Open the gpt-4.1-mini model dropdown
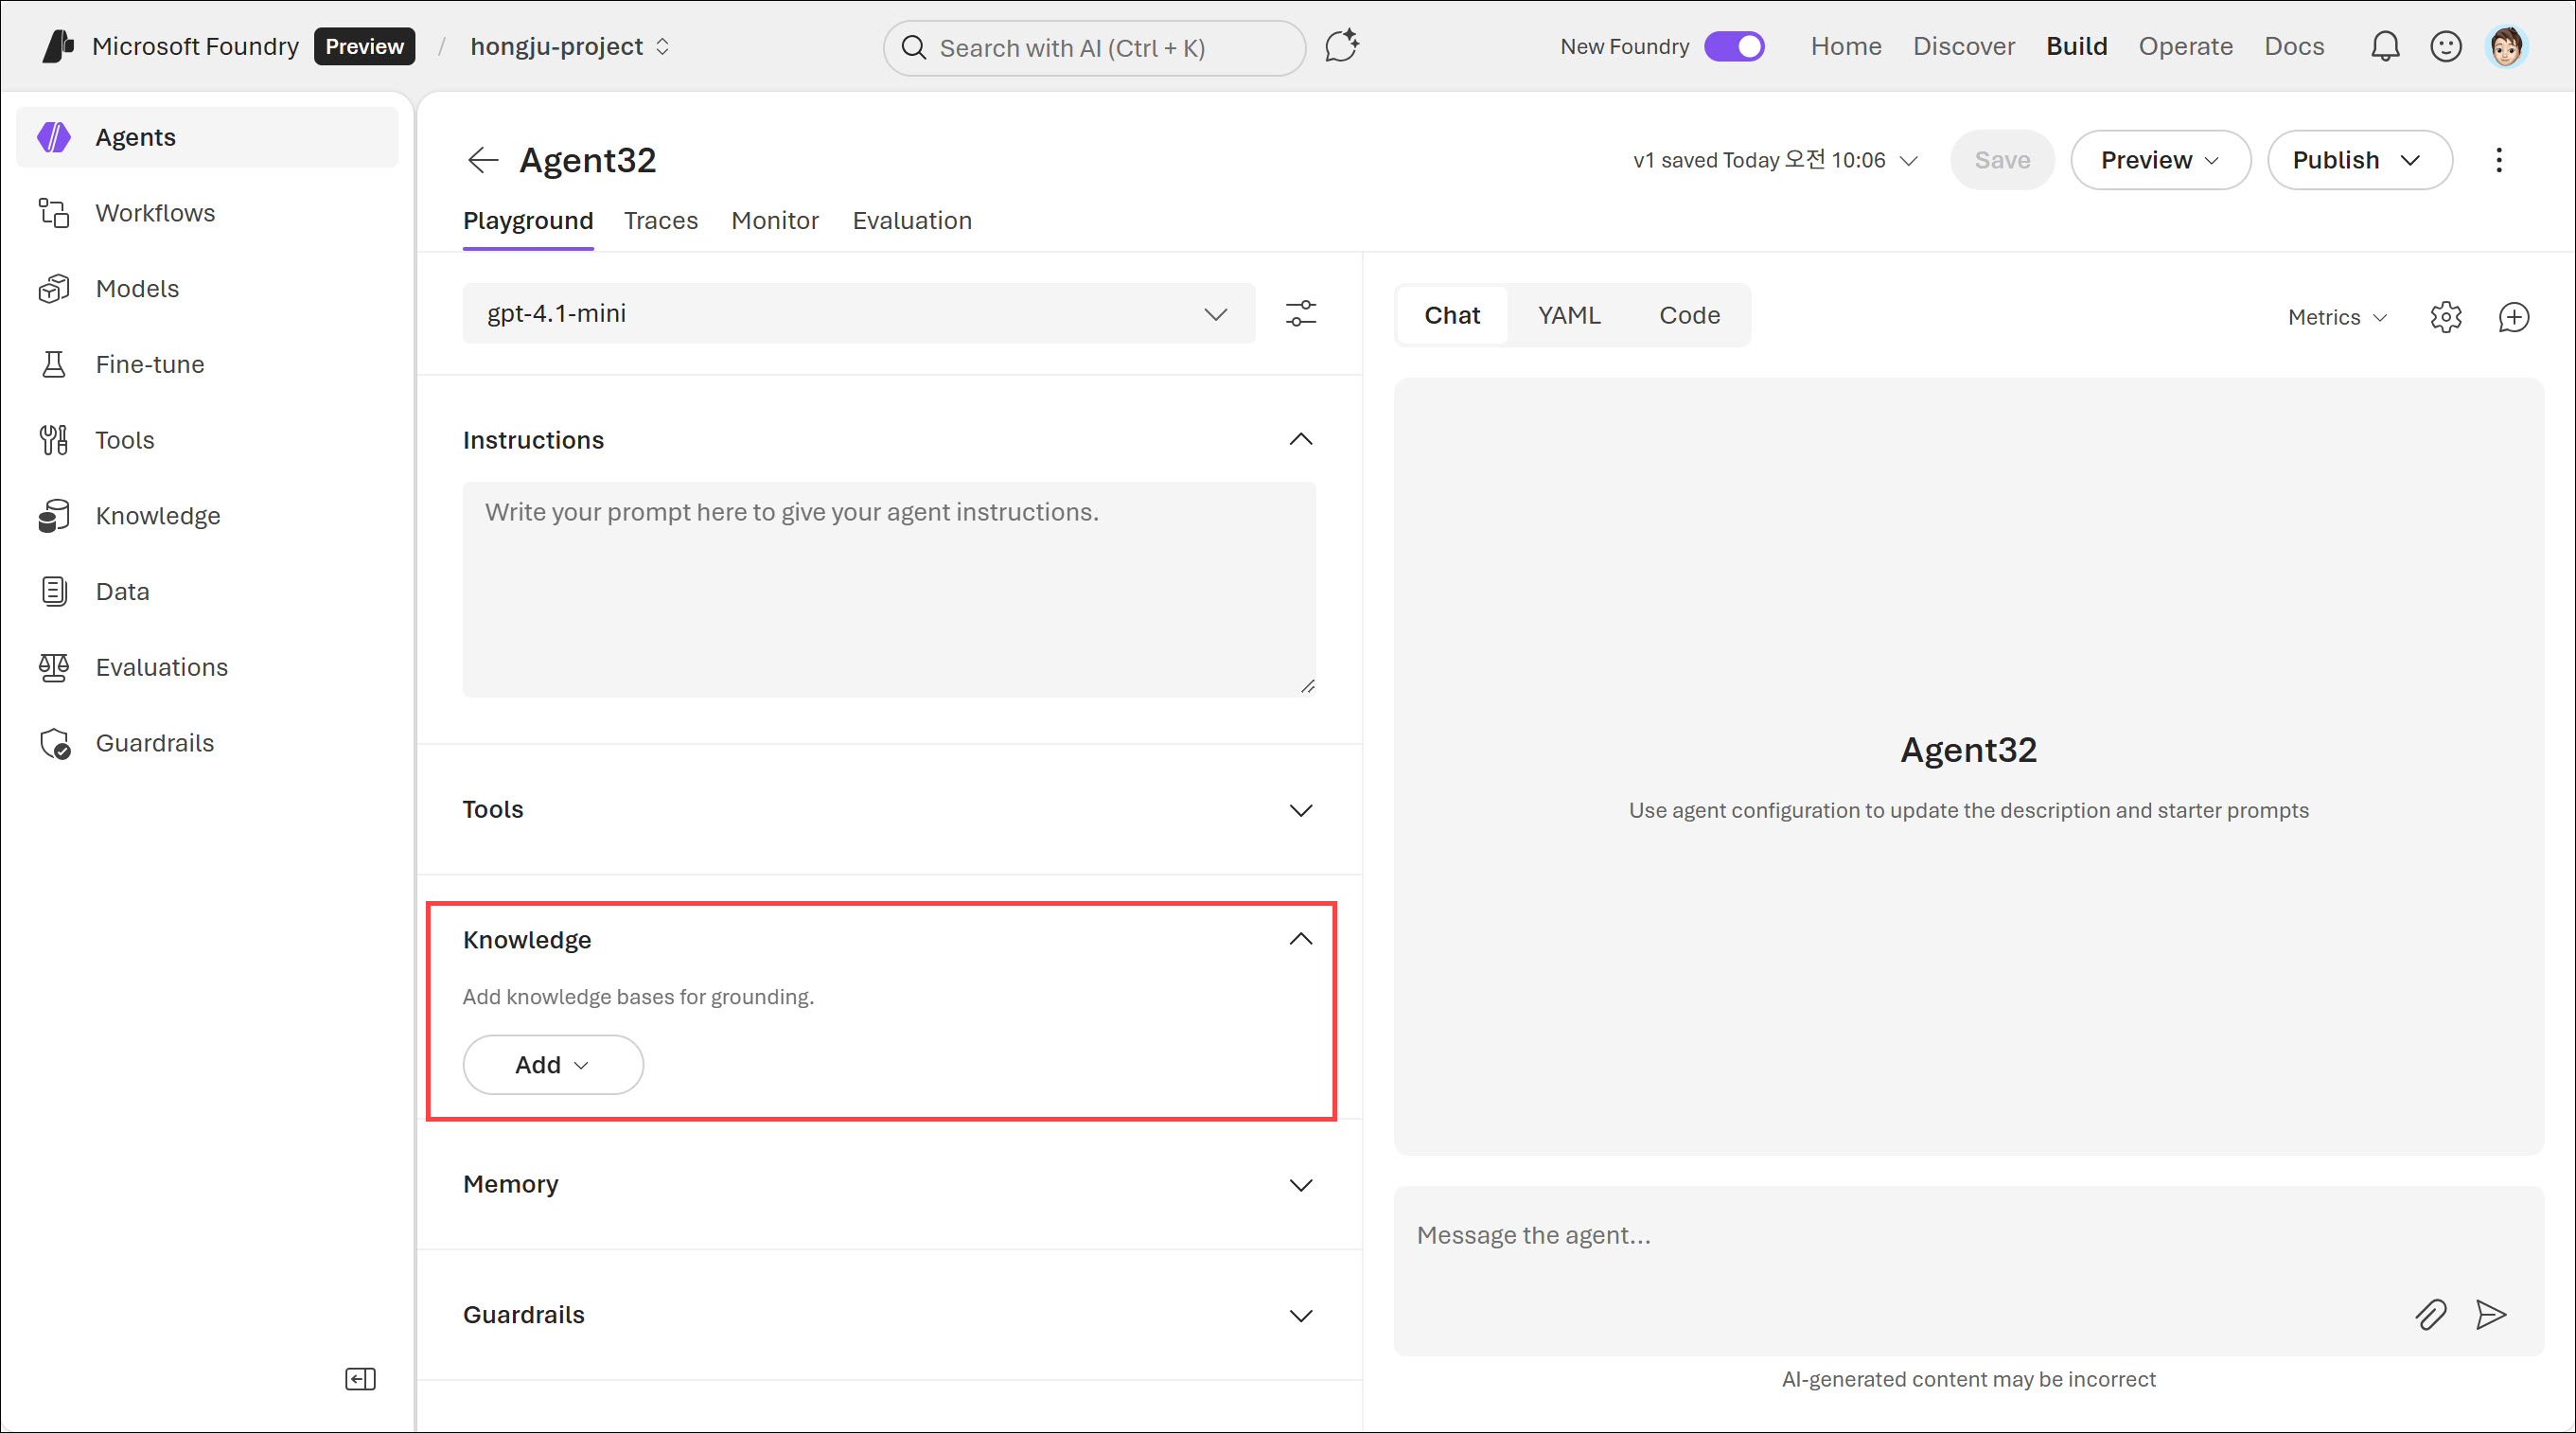2576x1433 pixels. coord(858,314)
